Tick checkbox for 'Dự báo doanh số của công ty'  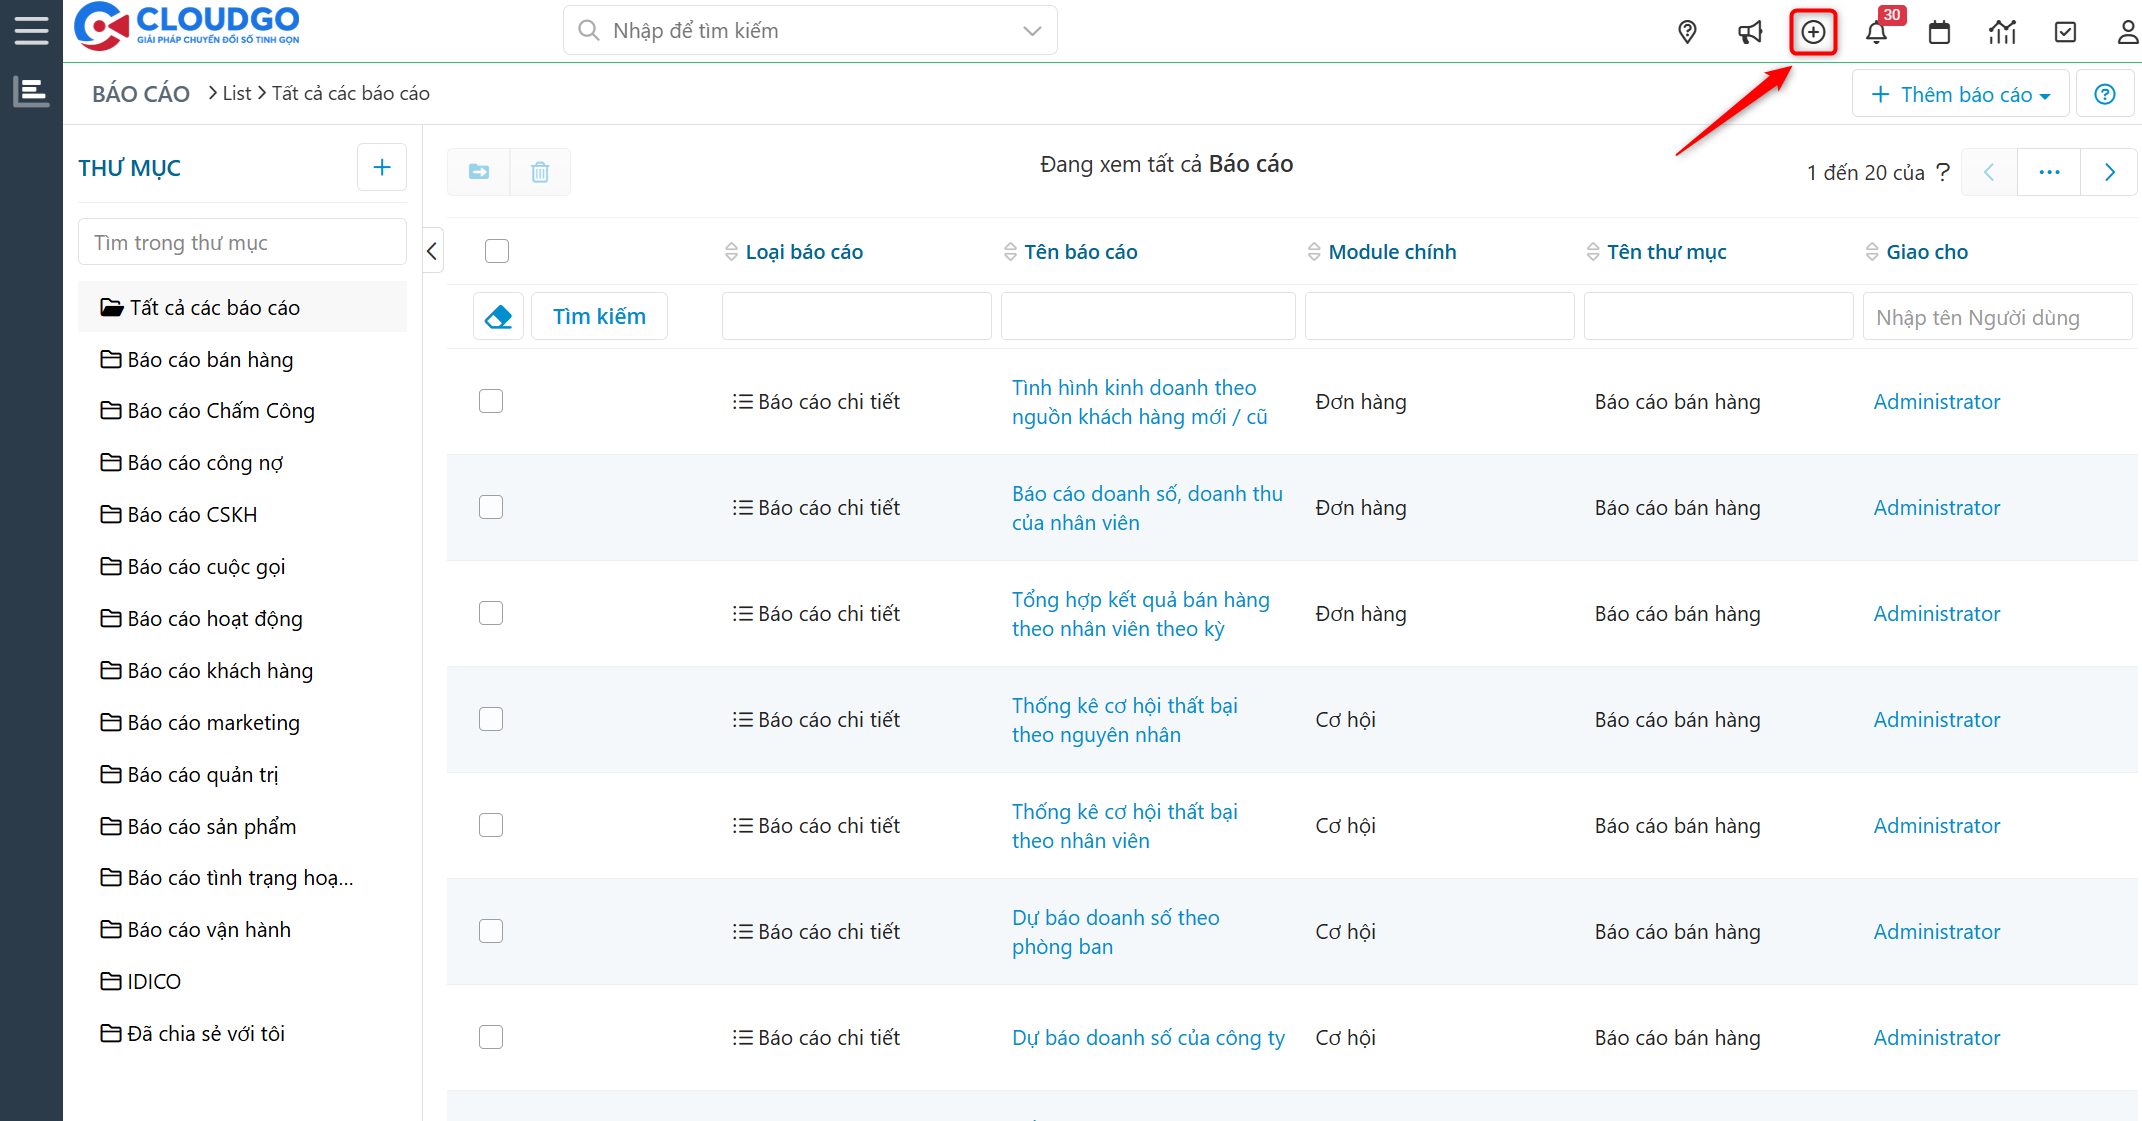point(491,1037)
